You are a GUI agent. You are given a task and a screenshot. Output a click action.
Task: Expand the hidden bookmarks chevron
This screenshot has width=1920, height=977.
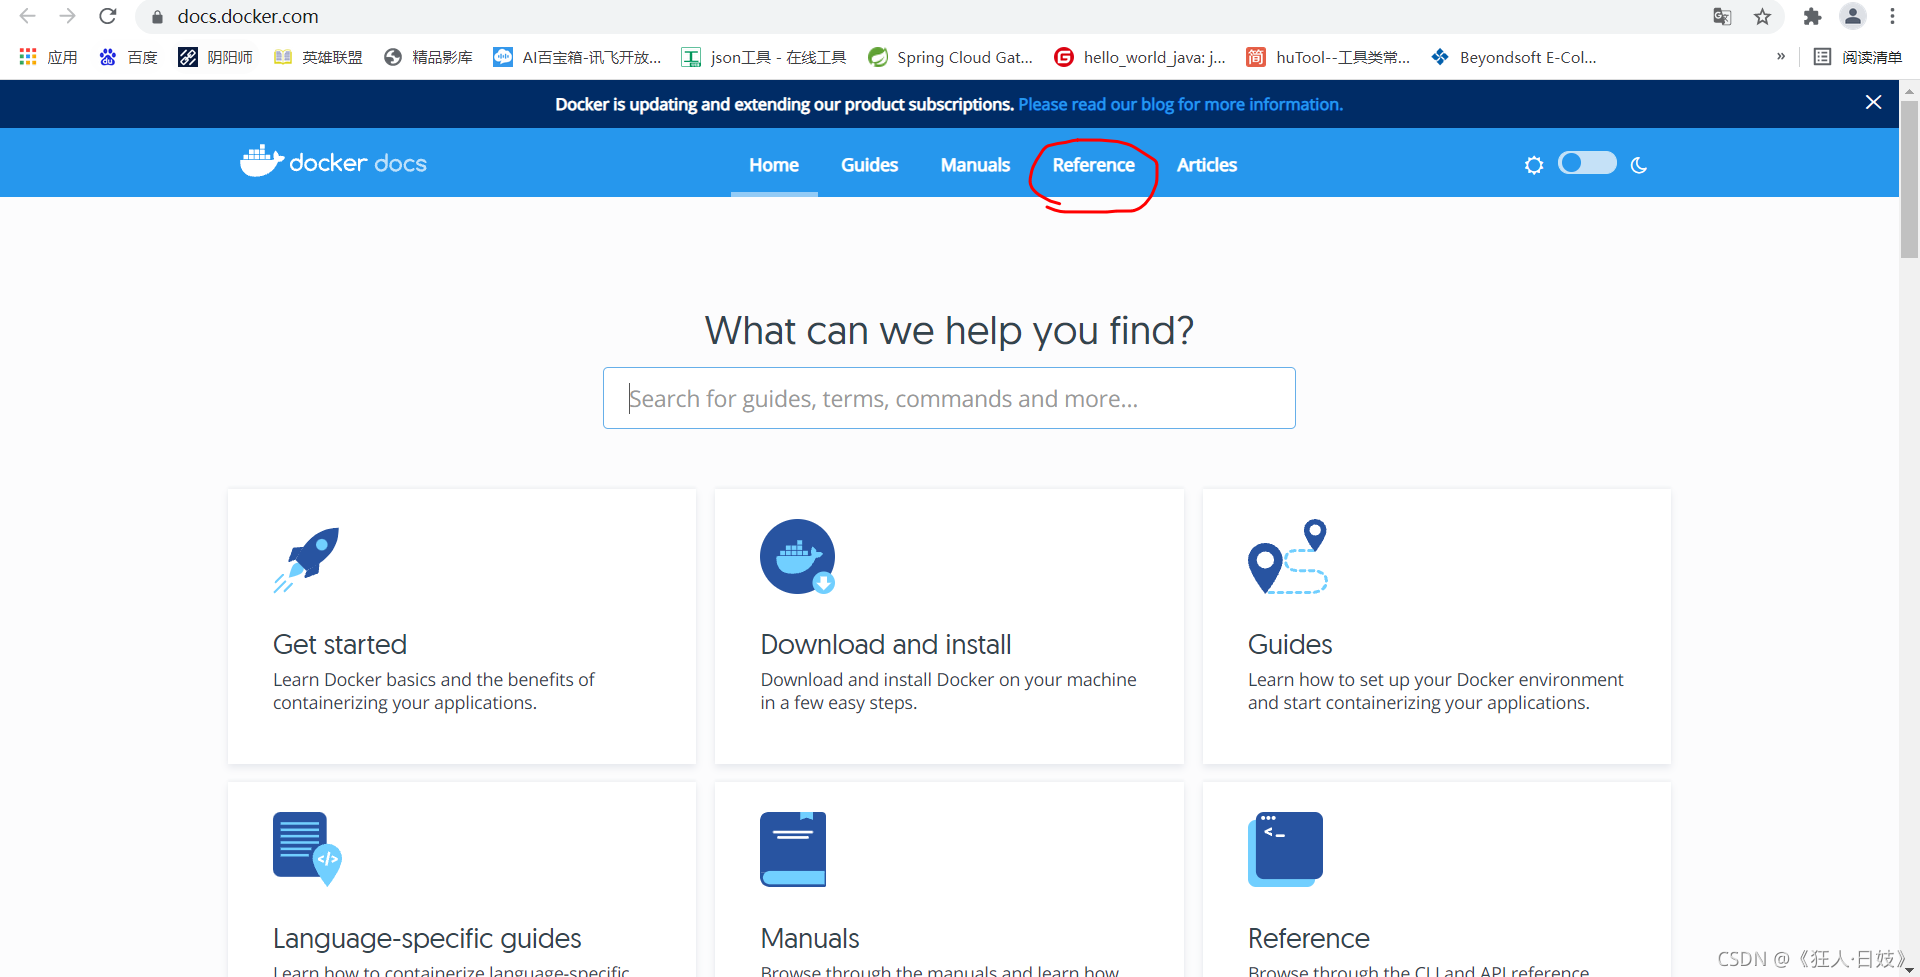pos(1781,57)
